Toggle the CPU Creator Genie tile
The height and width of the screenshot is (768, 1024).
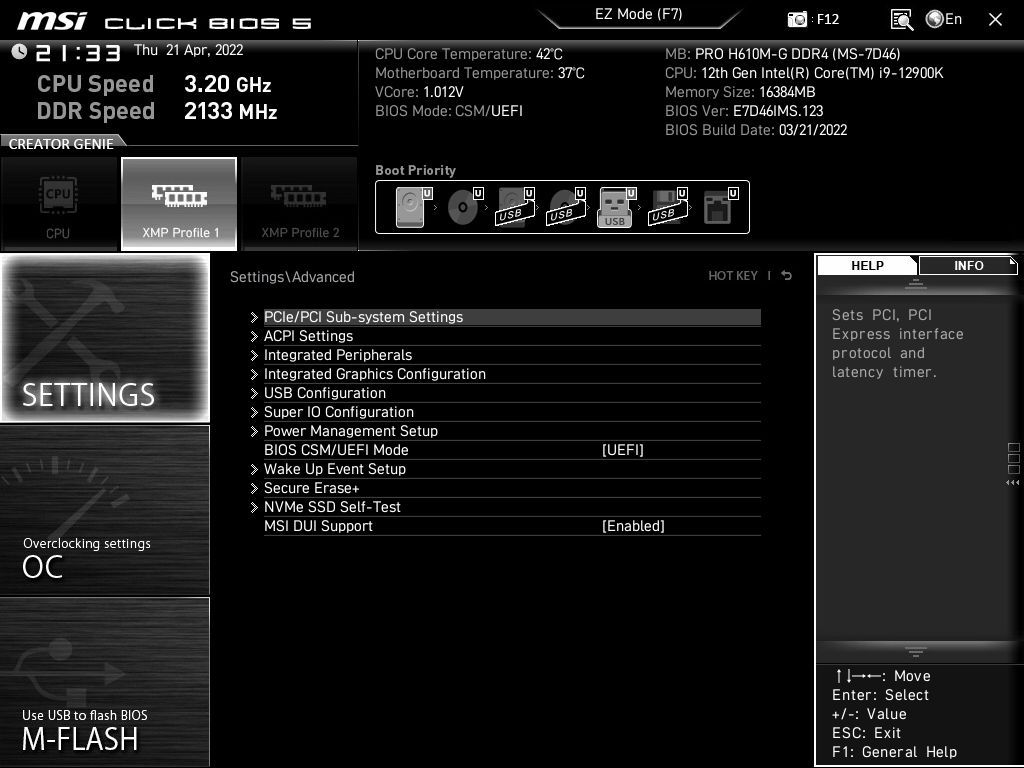(x=59, y=204)
